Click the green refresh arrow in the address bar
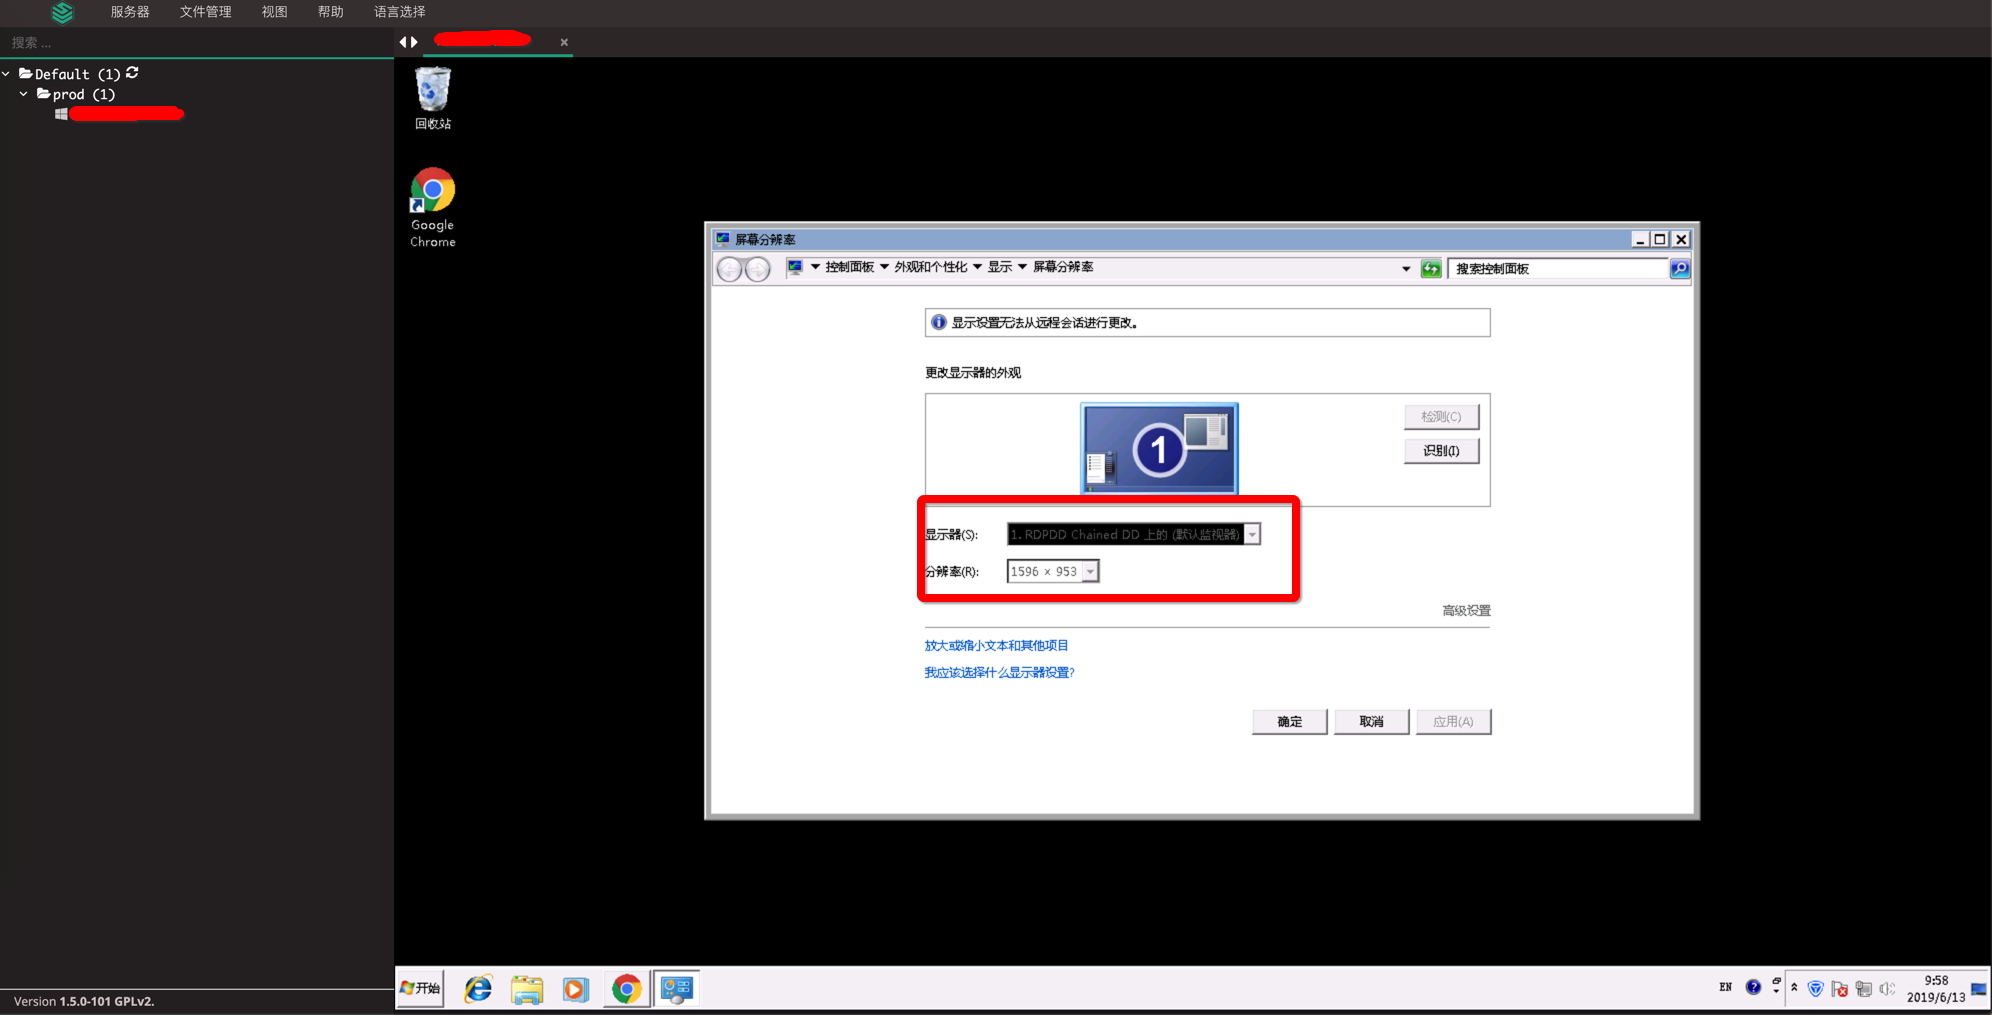 click(x=1430, y=268)
